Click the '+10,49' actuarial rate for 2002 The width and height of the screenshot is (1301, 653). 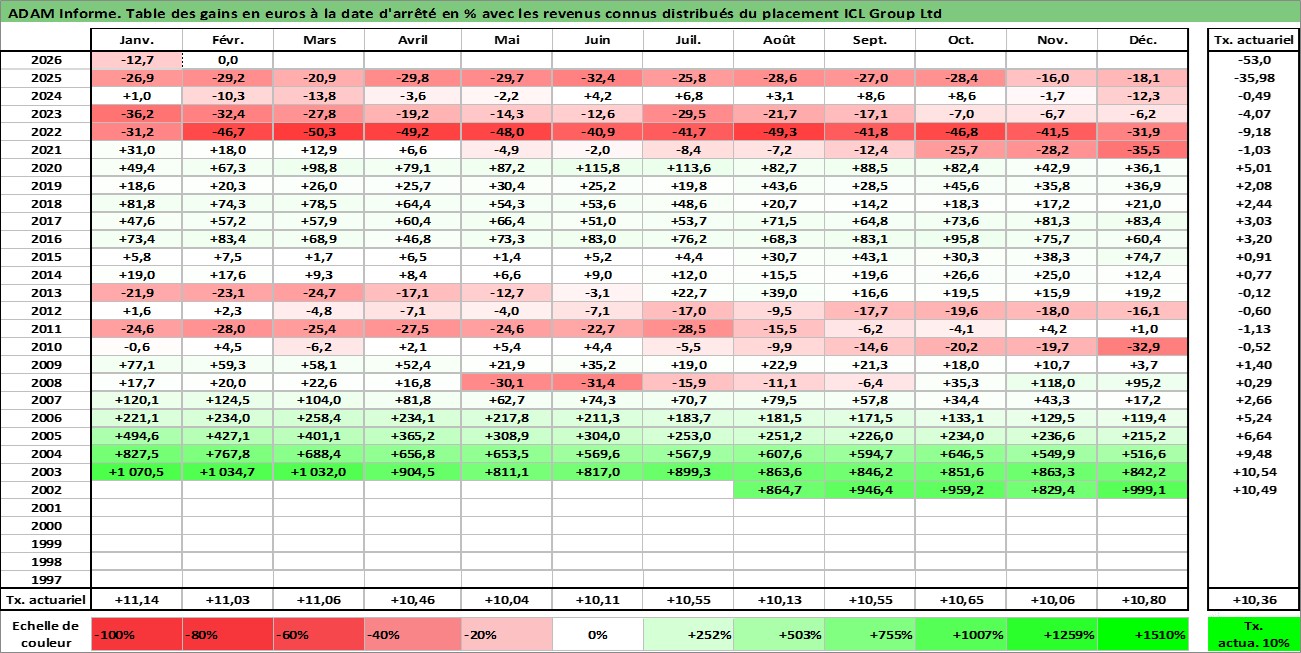tap(1253, 490)
